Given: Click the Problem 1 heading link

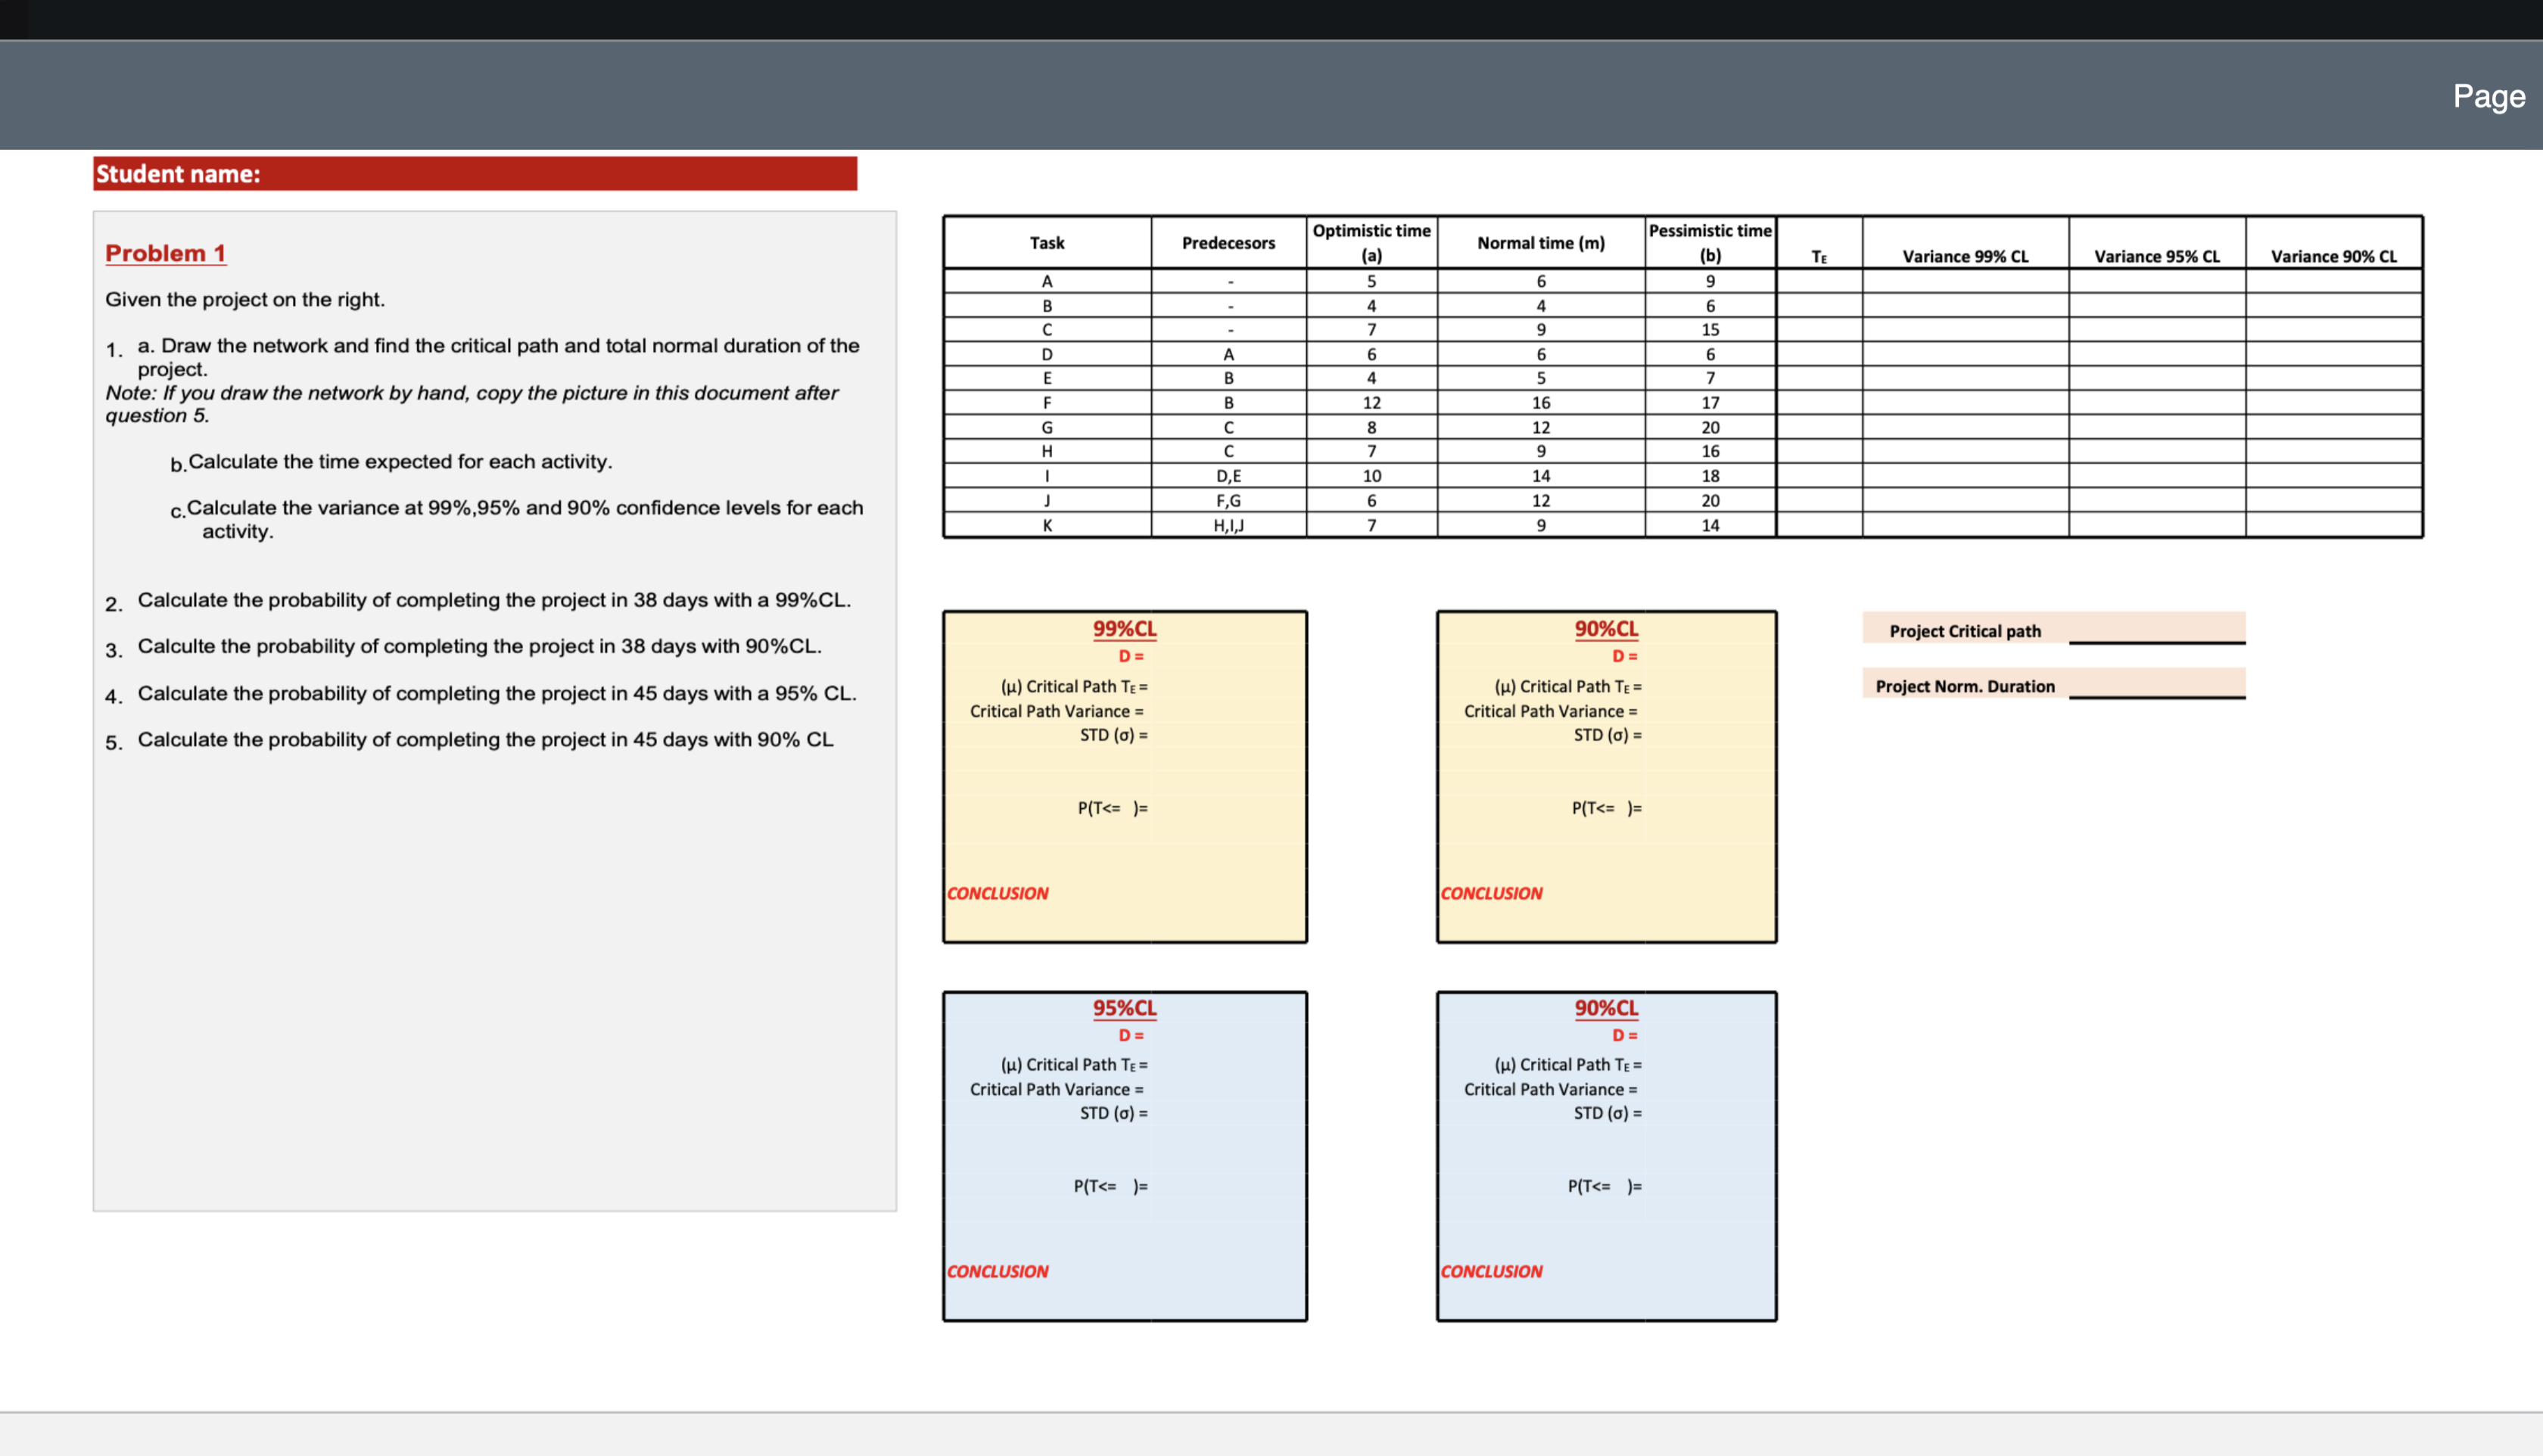Looking at the screenshot, I should [165, 253].
